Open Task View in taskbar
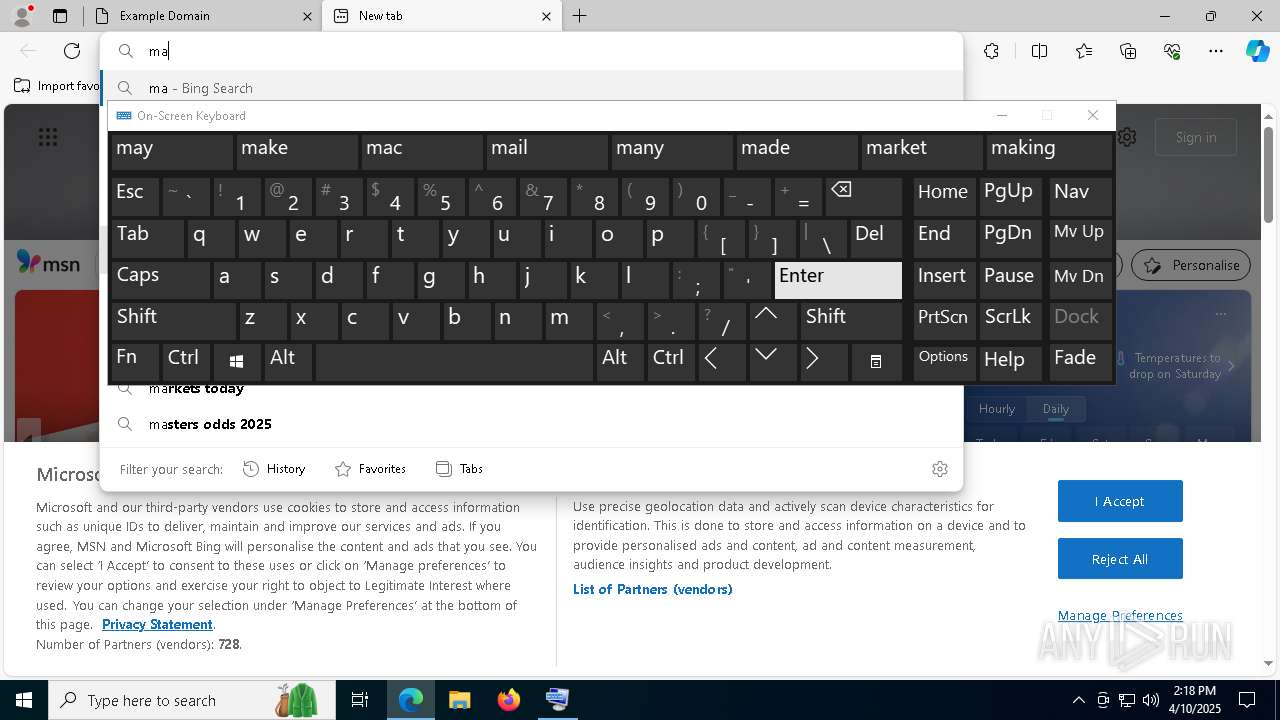 coord(360,700)
